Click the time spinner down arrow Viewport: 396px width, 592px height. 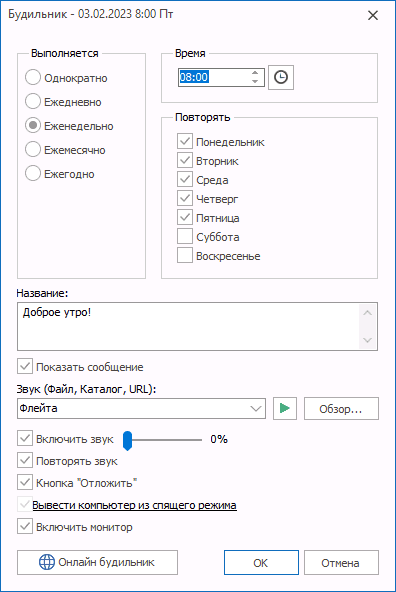pos(255,81)
